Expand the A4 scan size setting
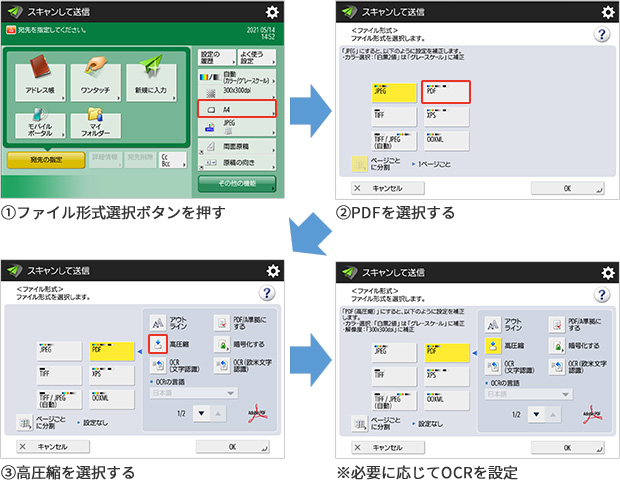620x480 pixels. pos(236,107)
